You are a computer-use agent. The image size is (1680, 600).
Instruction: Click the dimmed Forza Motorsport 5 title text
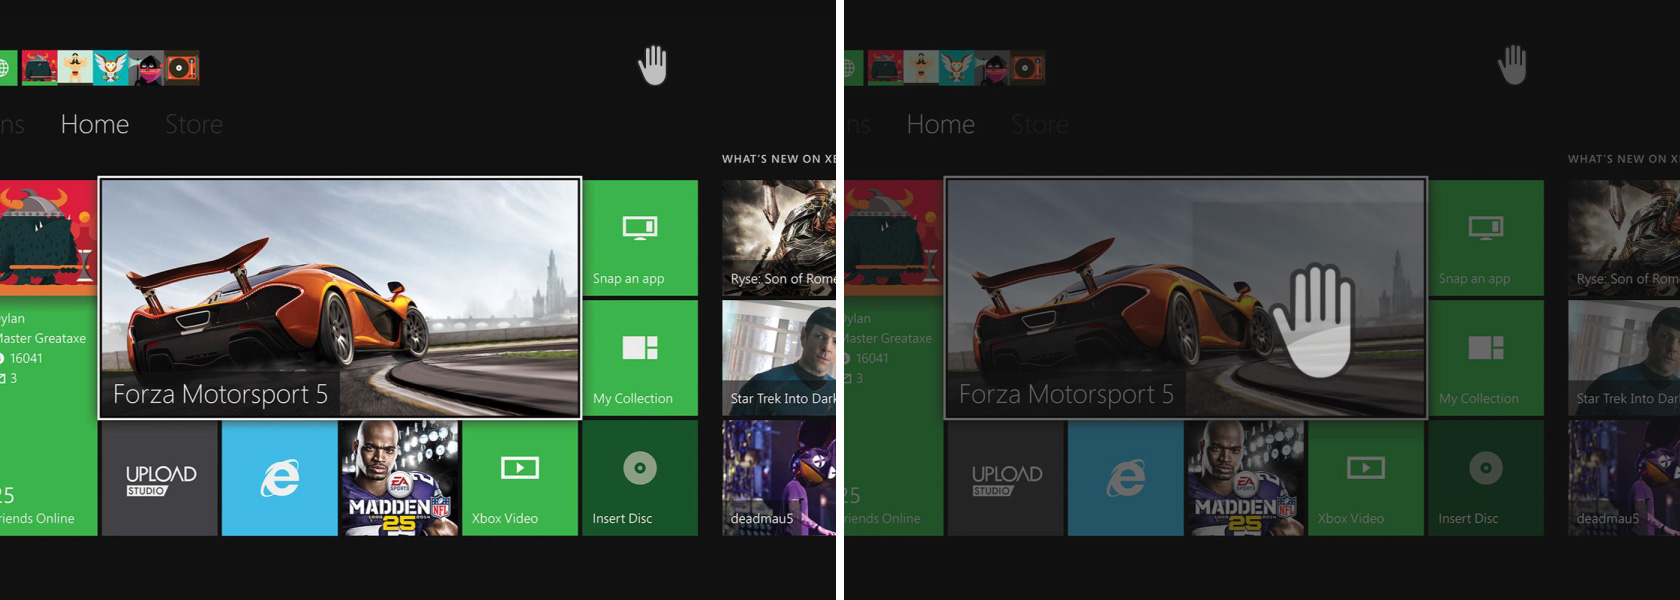(x=1066, y=395)
